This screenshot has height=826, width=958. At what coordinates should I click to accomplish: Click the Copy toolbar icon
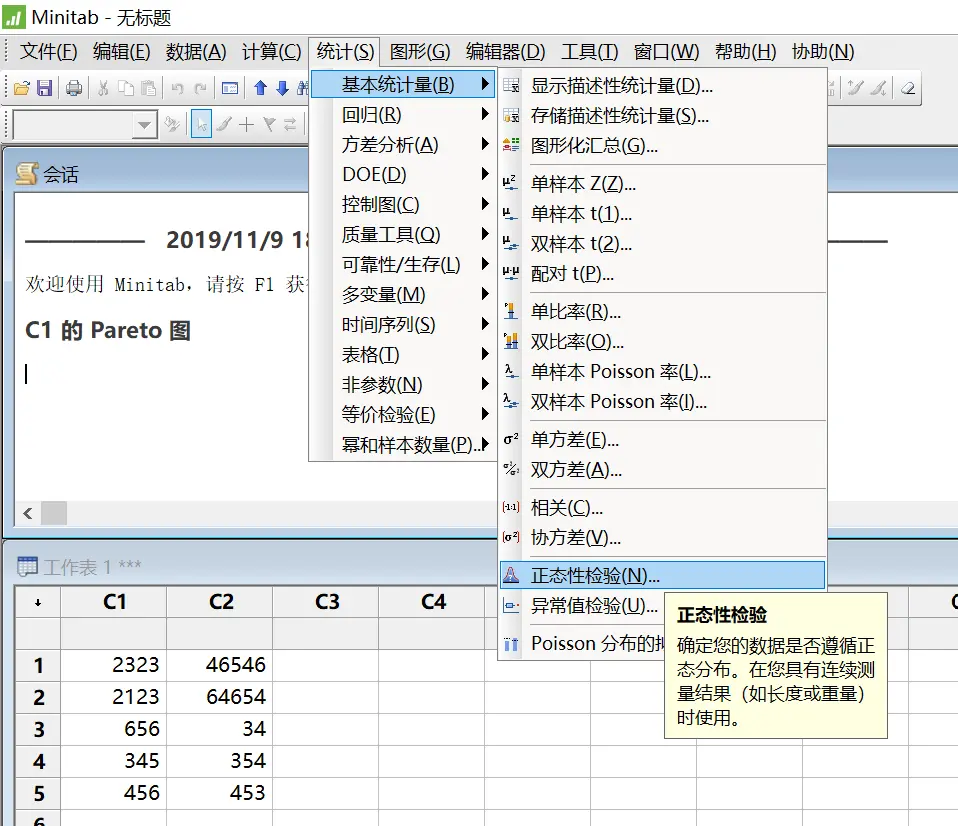126,89
